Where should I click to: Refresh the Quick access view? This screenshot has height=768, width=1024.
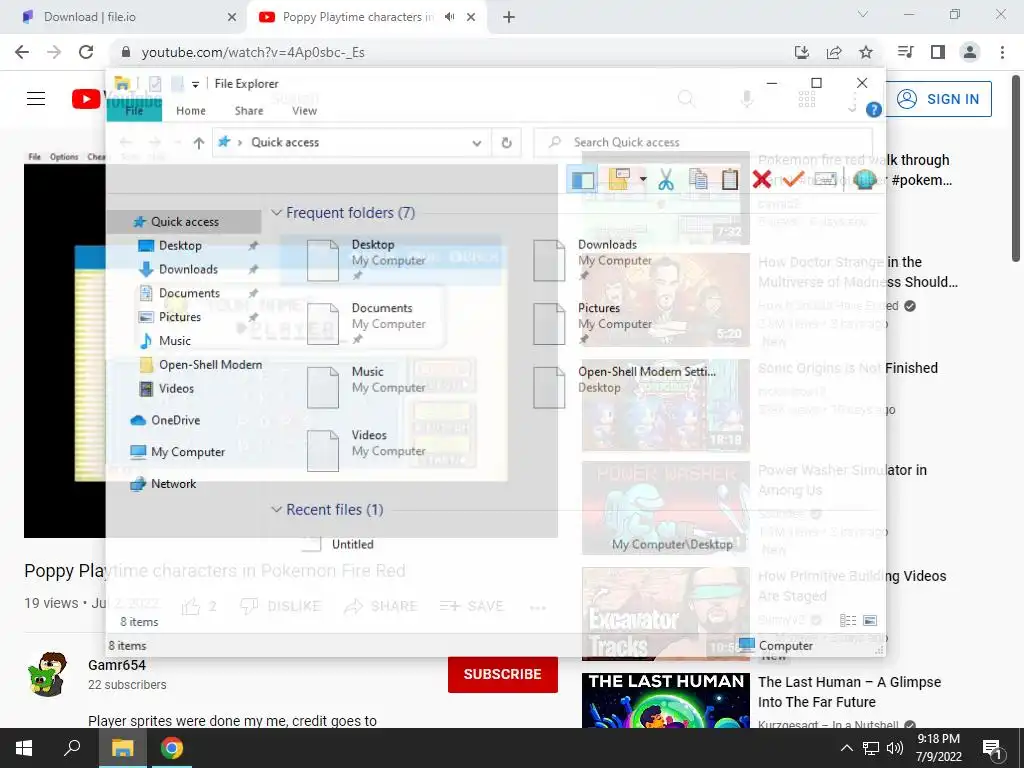pyautogui.click(x=506, y=142)
